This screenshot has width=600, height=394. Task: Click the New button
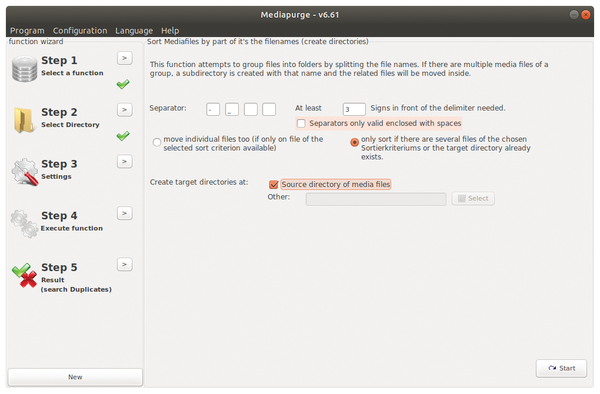coord(75,377)
